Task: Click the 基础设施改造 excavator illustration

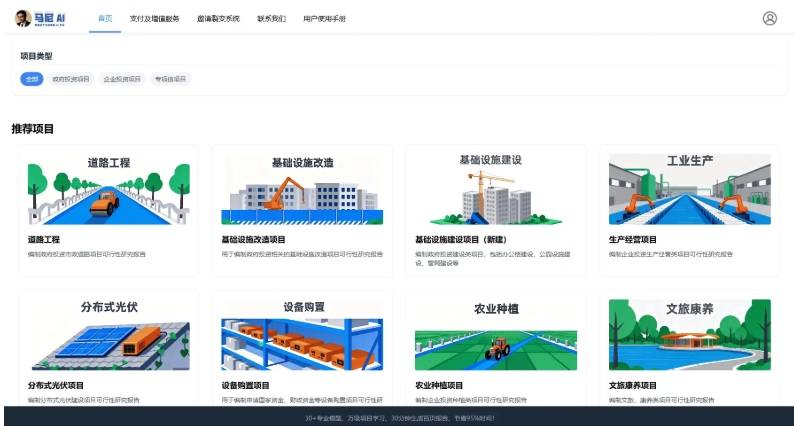Action: (x=302, y=190)
